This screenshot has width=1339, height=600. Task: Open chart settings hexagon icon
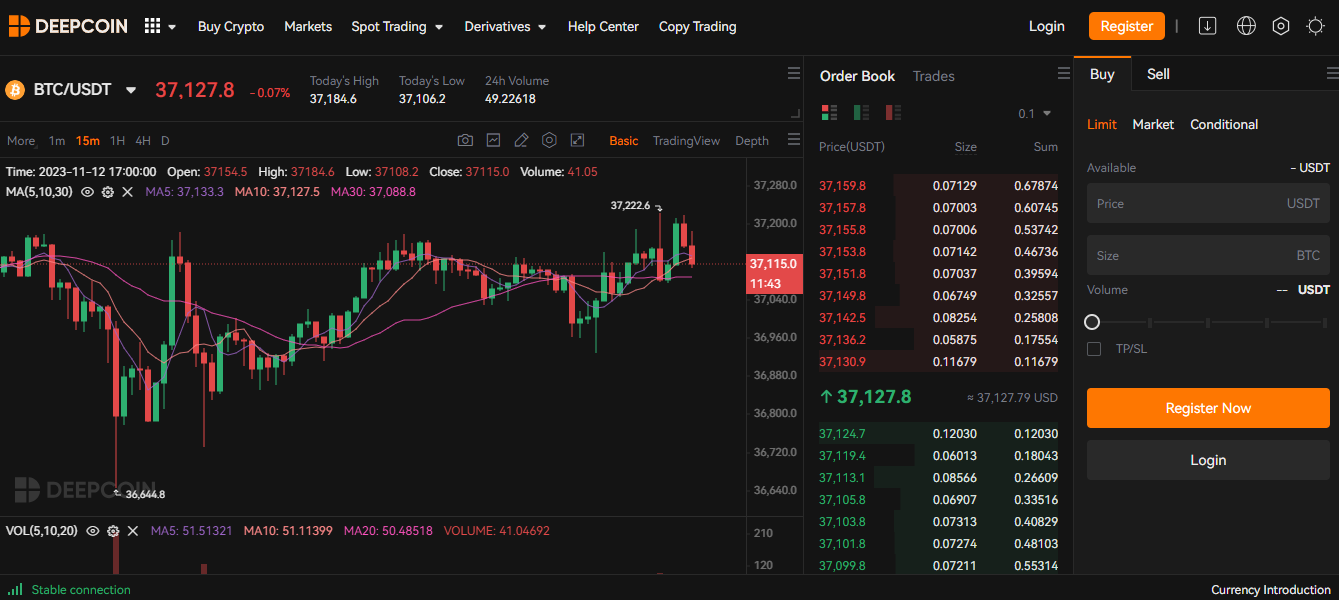tap(549, 140)
